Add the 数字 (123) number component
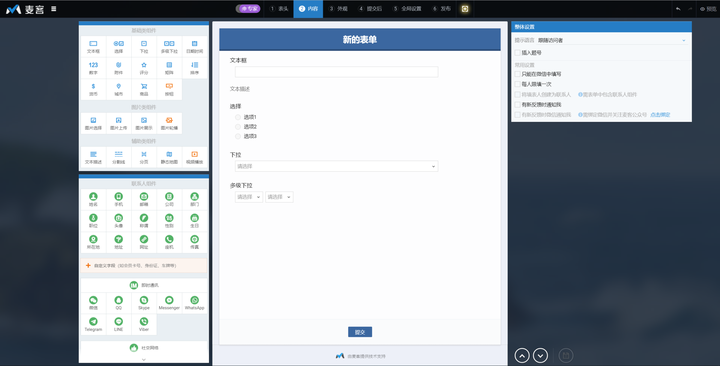 (93, 68)
